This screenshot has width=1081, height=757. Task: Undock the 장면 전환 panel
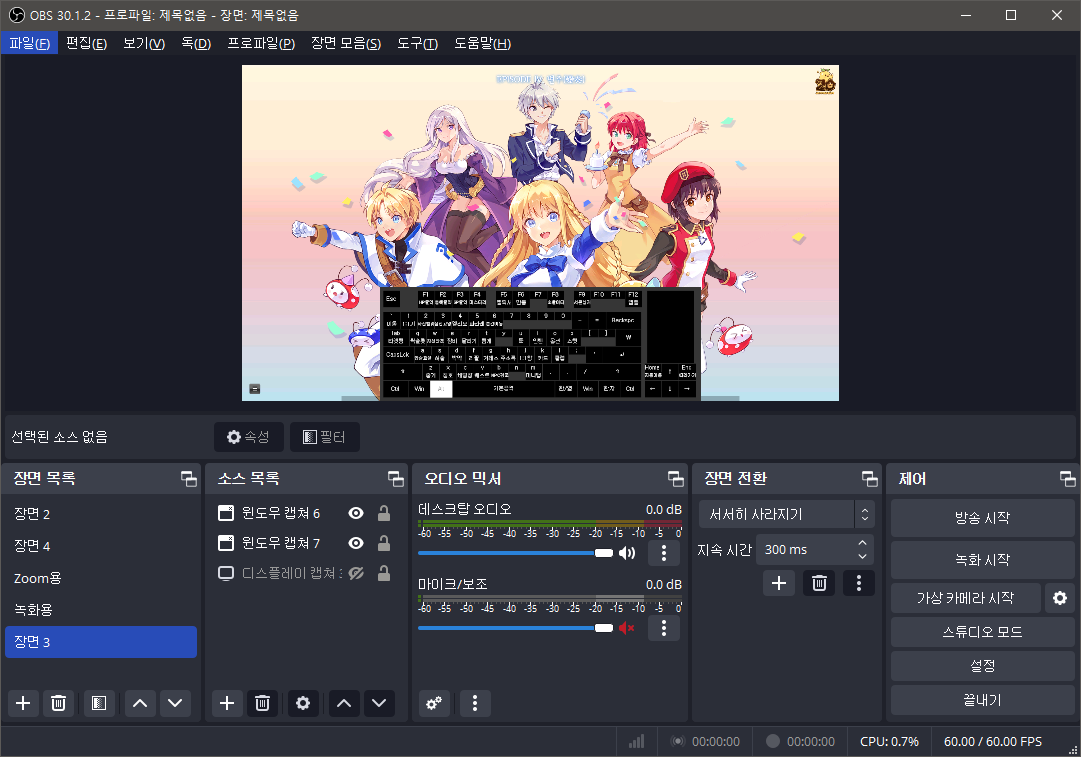tap(869, 478)
